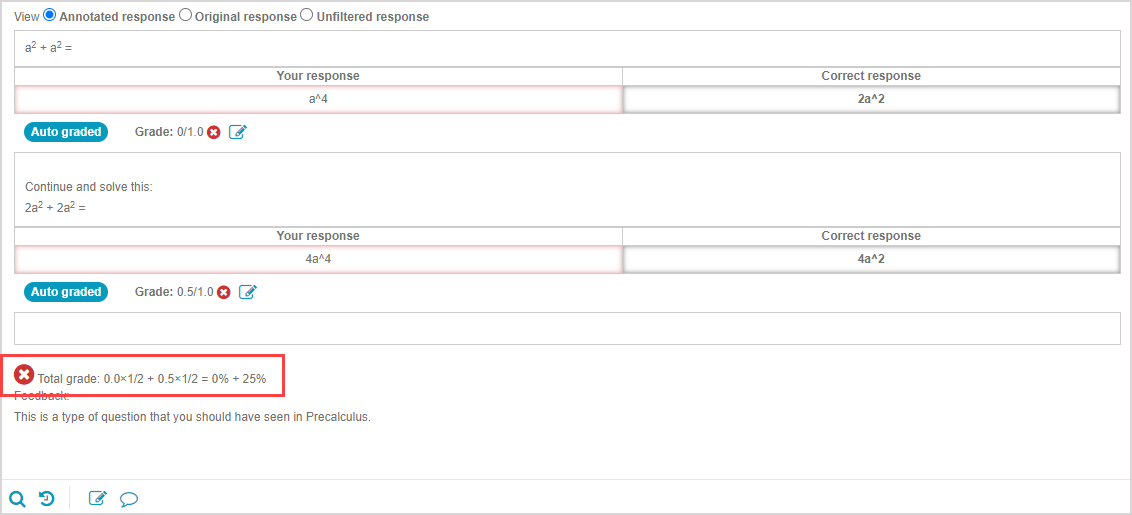Image resolution: width=1132 pixels, height=515 pixels.
Task: Click the 2a^2 correct response field
Action: tap(870, 99)
